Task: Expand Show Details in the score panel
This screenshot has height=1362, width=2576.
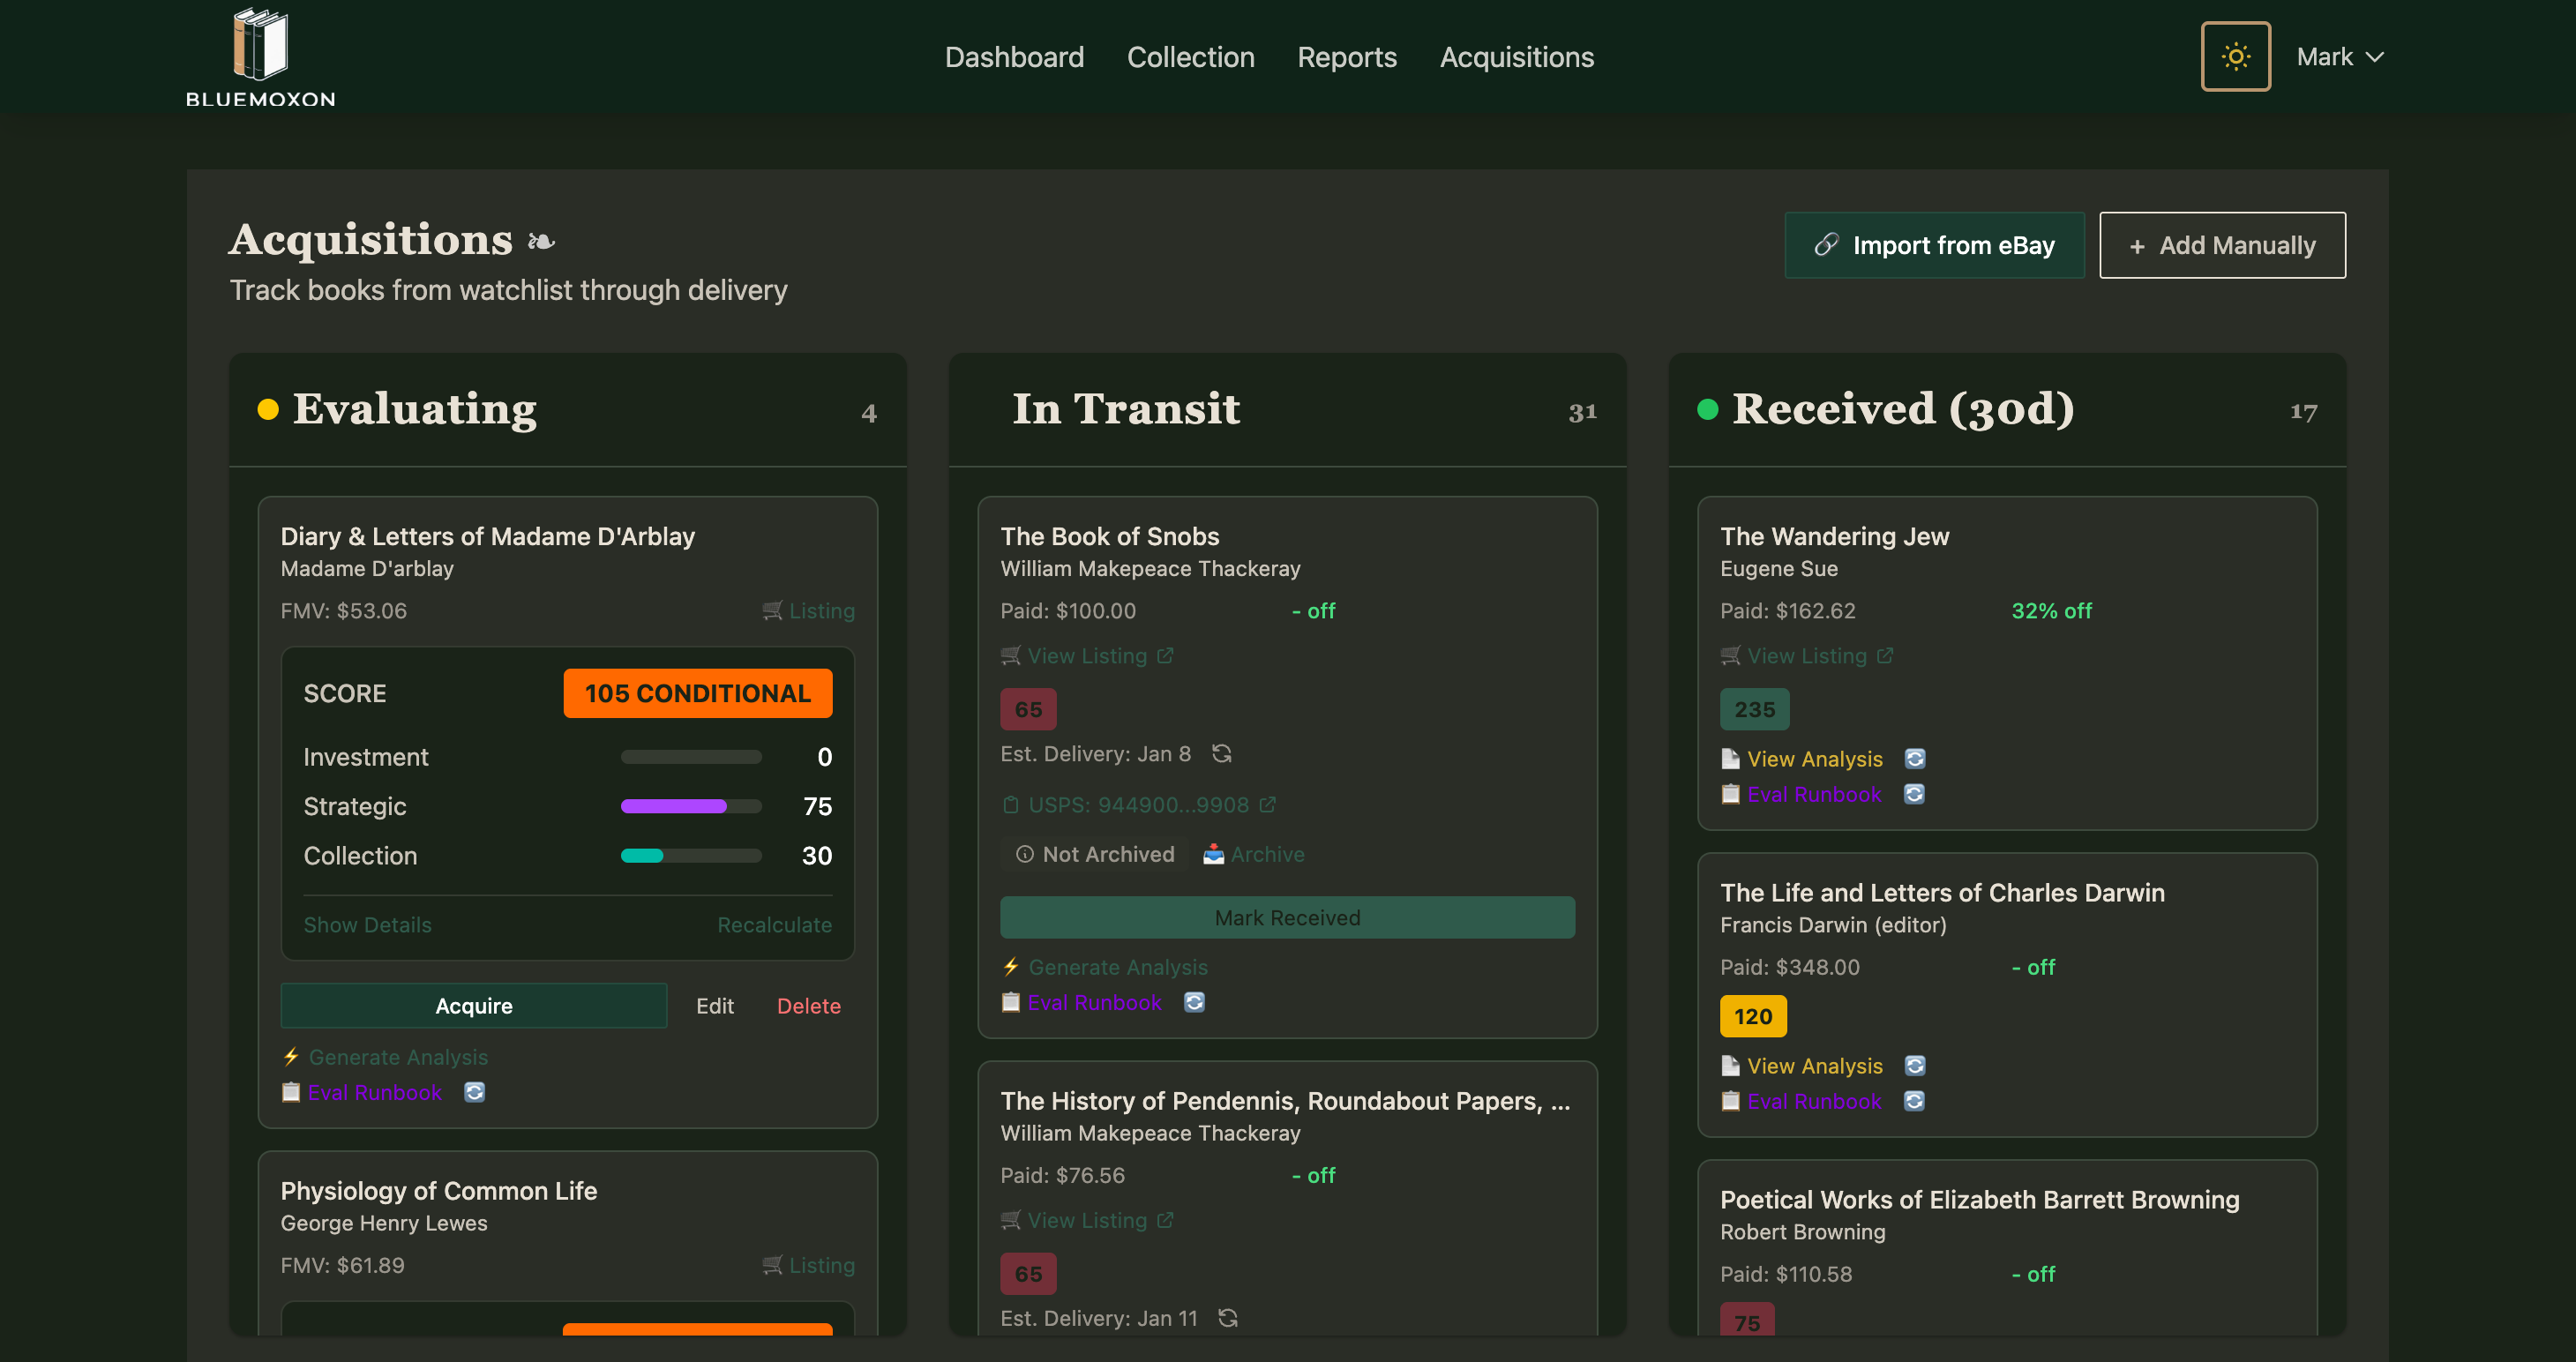Action: pyautogui.click(x=367, y=925)
